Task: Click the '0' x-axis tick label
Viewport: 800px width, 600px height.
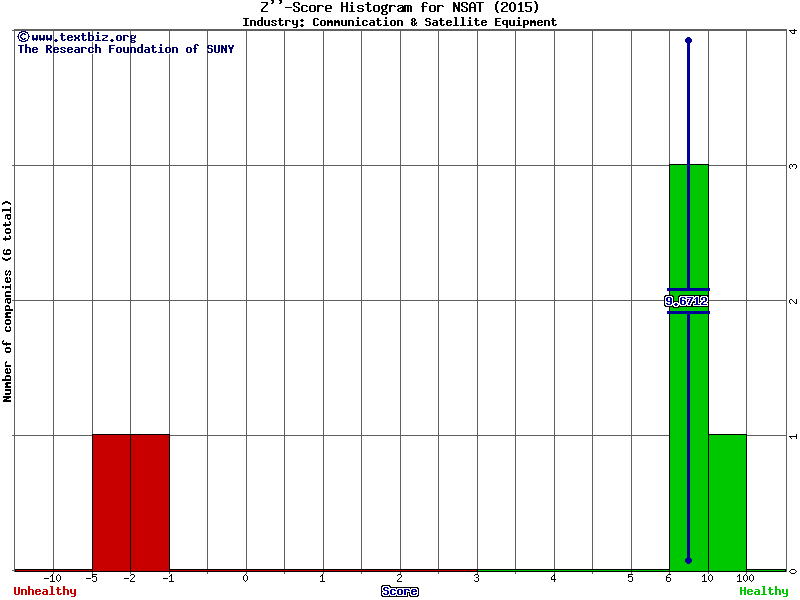Action: pos(245,578)
